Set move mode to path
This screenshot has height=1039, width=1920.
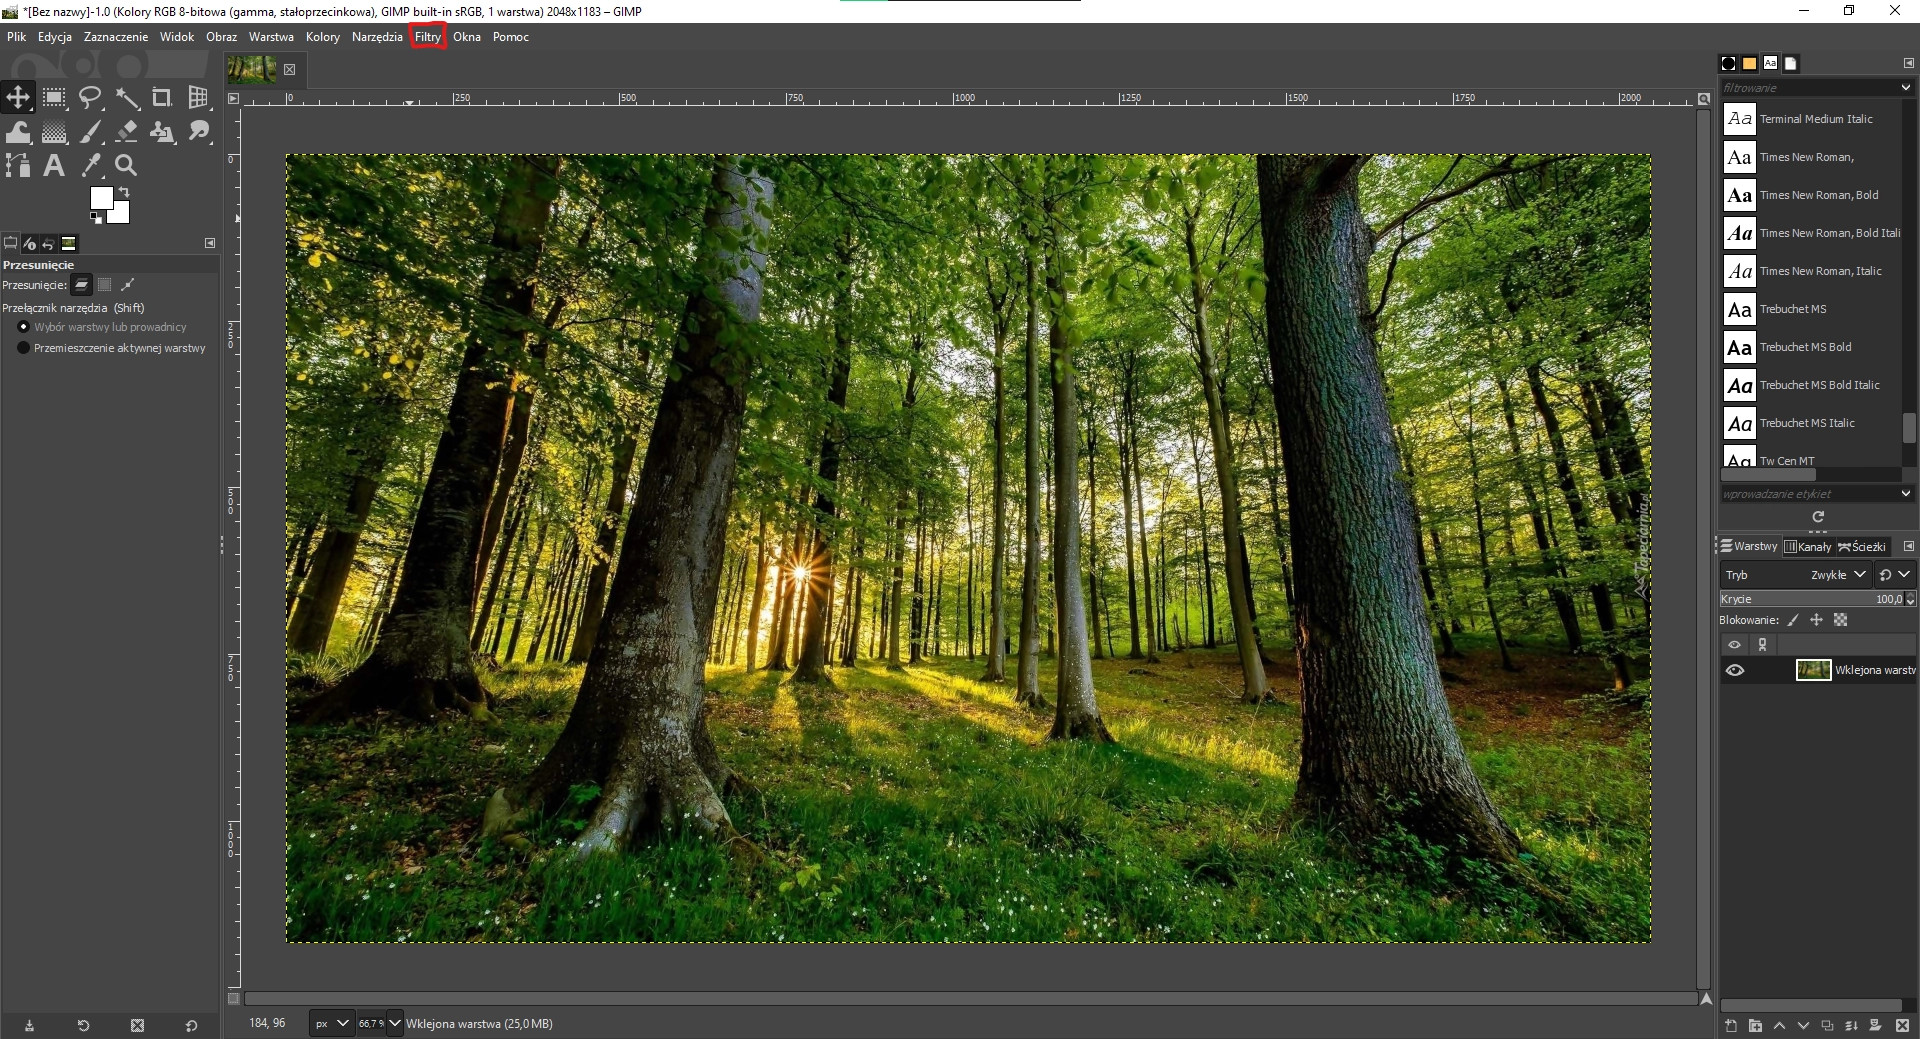[x=127, y=285]
